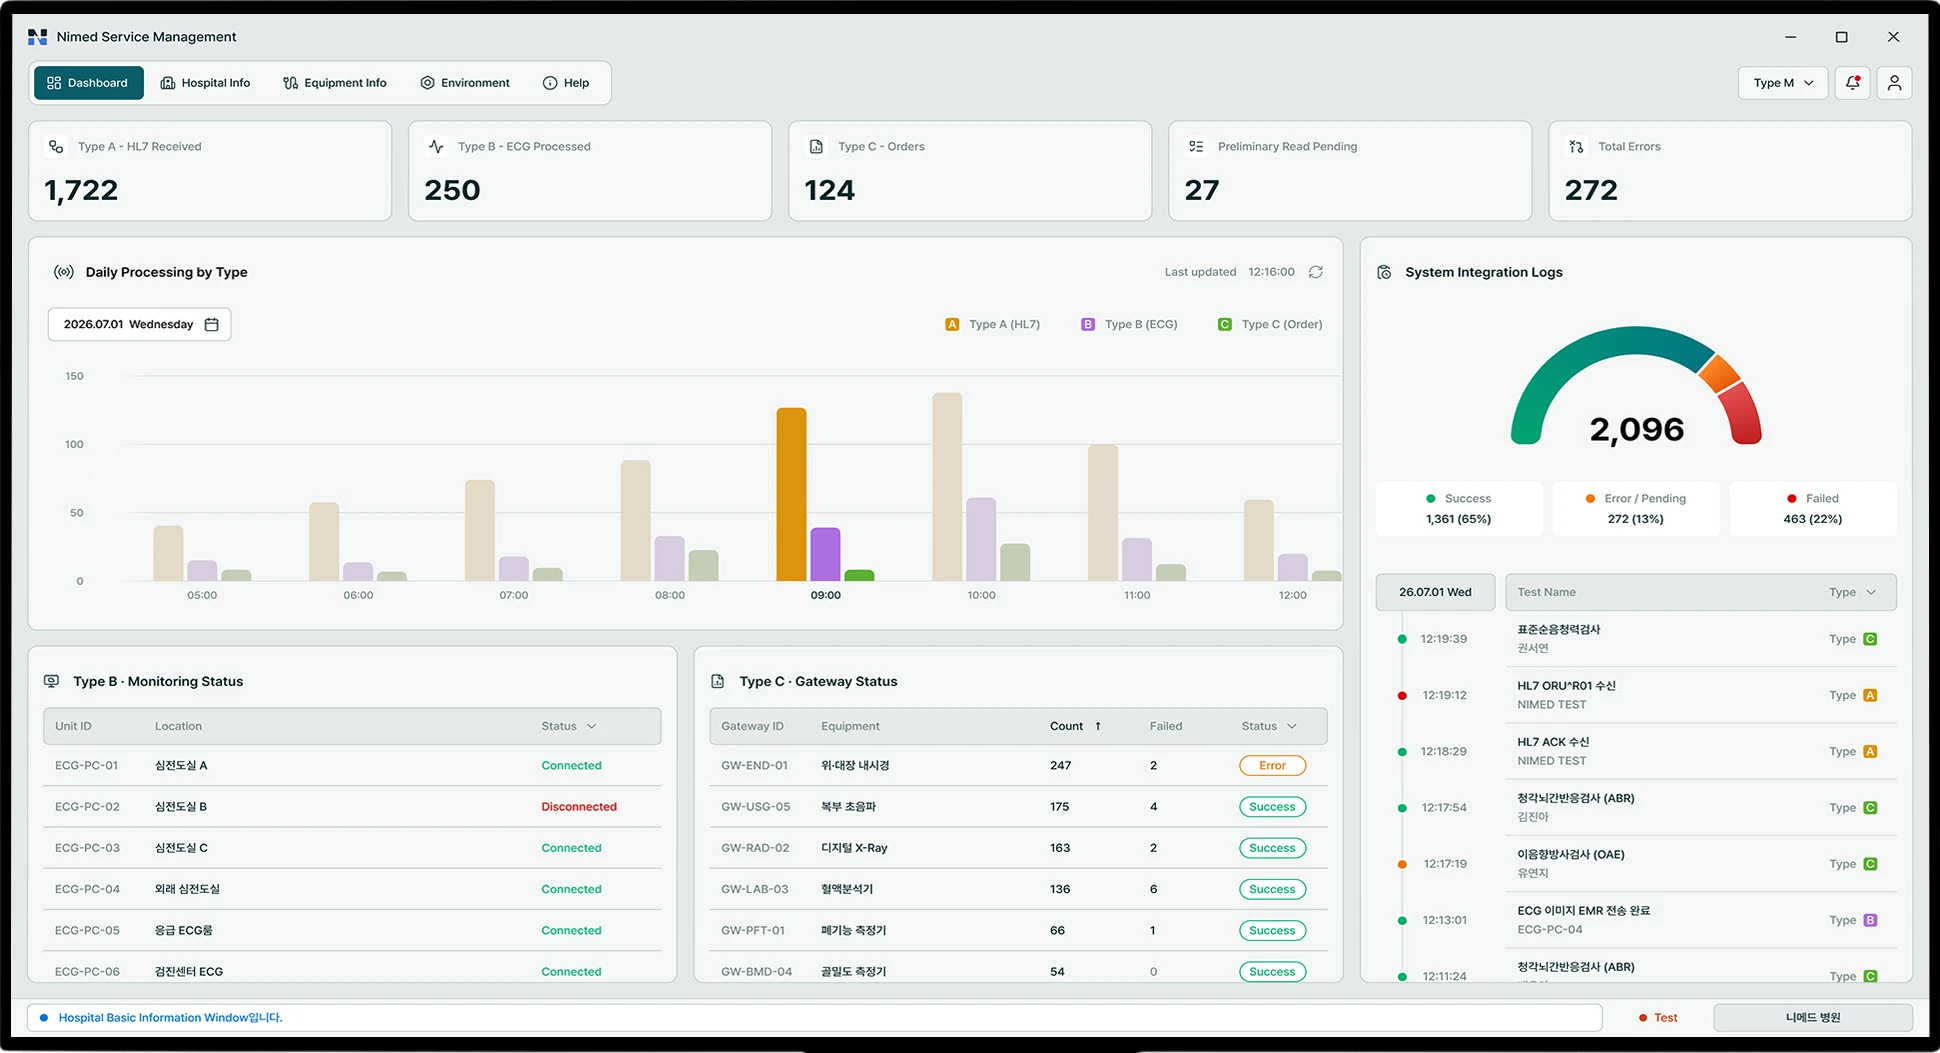Click the Success 1,361 (65%) stat card
The height and width of the screenshot is (1053, 1940).
click(x=1458, y=509)
